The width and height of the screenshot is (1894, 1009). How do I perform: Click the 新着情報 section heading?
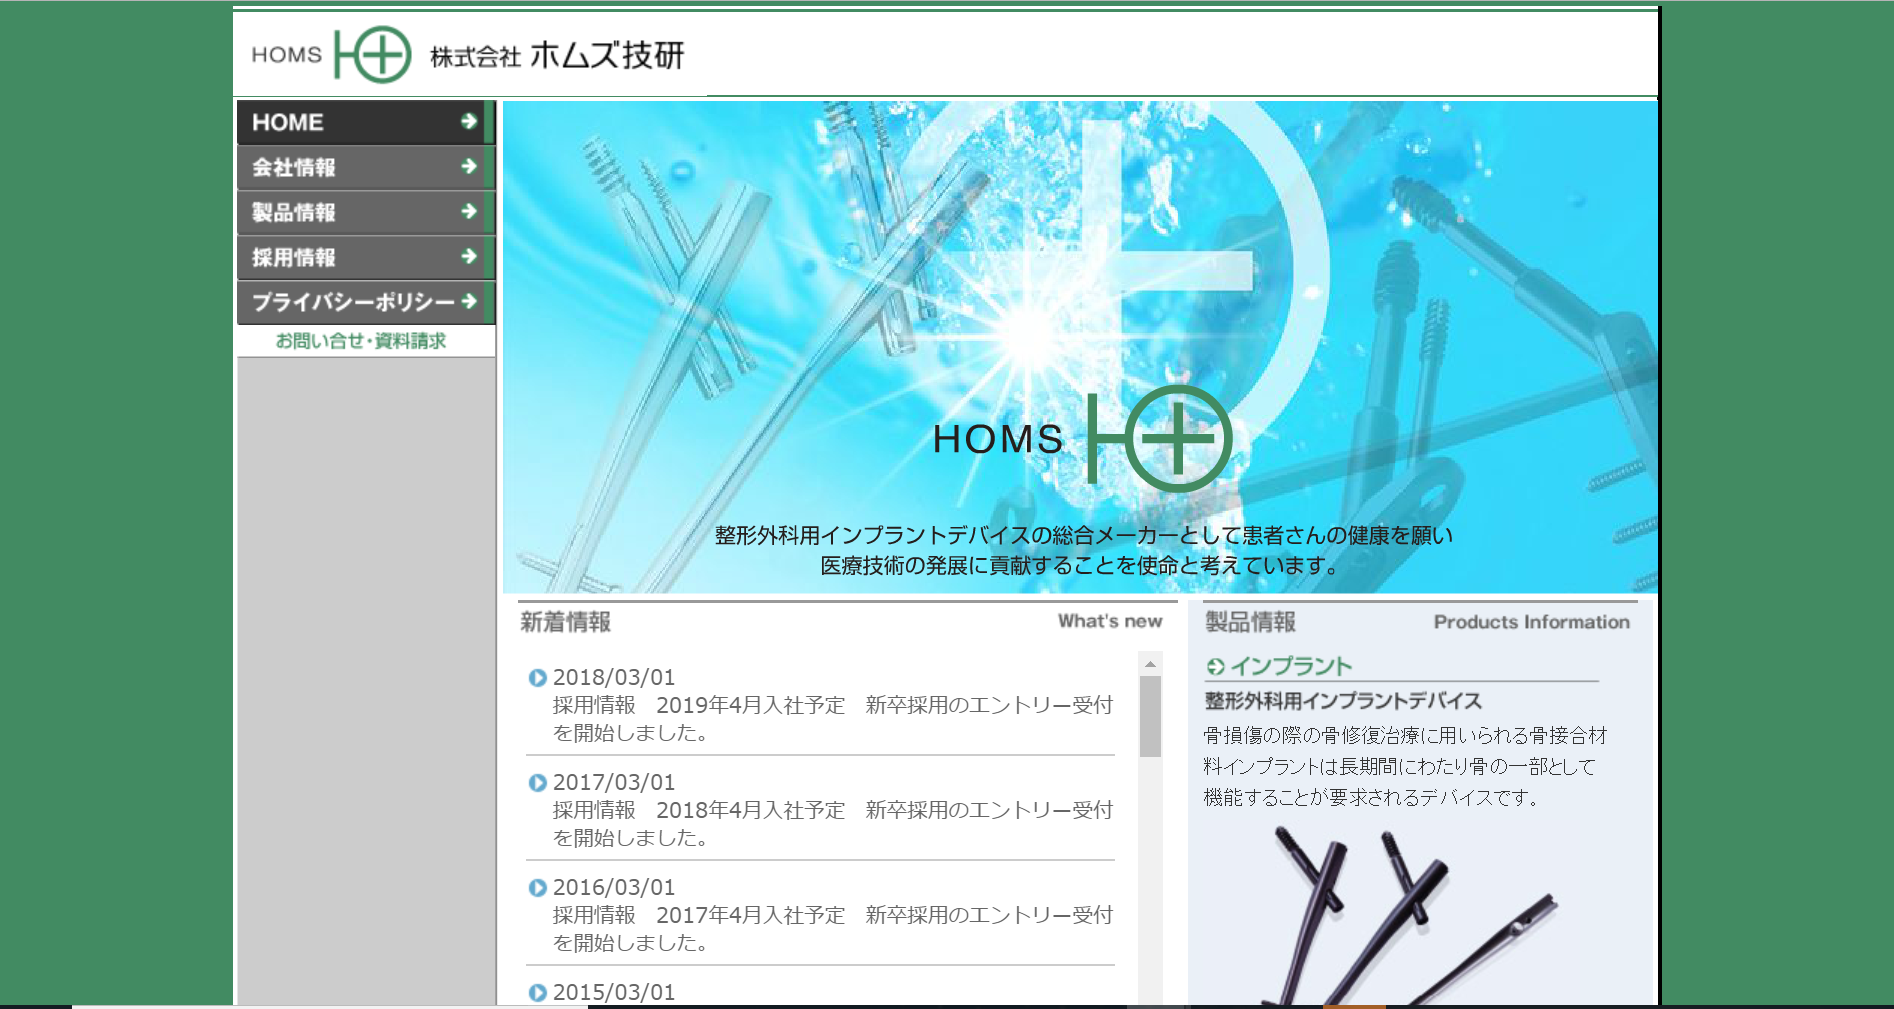565,622
